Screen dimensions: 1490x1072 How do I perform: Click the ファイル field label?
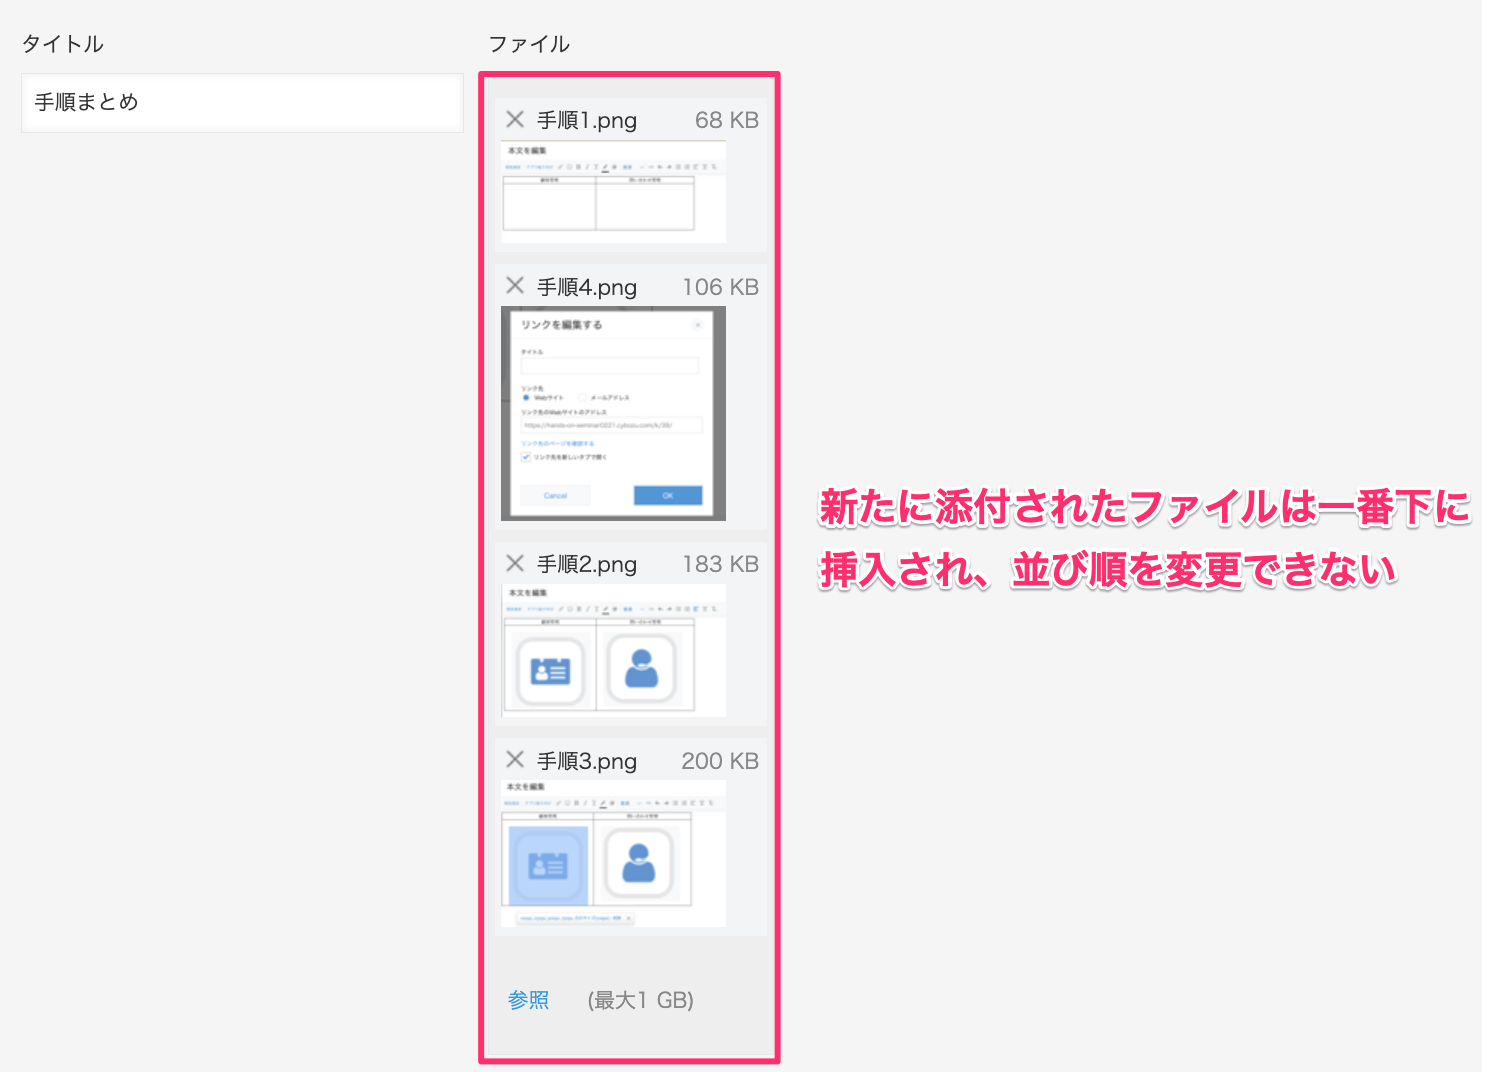pos(529,44)
